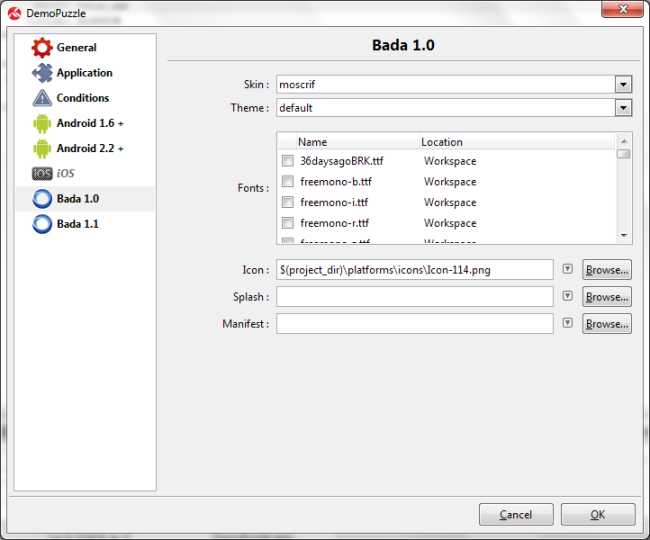Open the Manifest path variable dropdown

coord(568,323)
